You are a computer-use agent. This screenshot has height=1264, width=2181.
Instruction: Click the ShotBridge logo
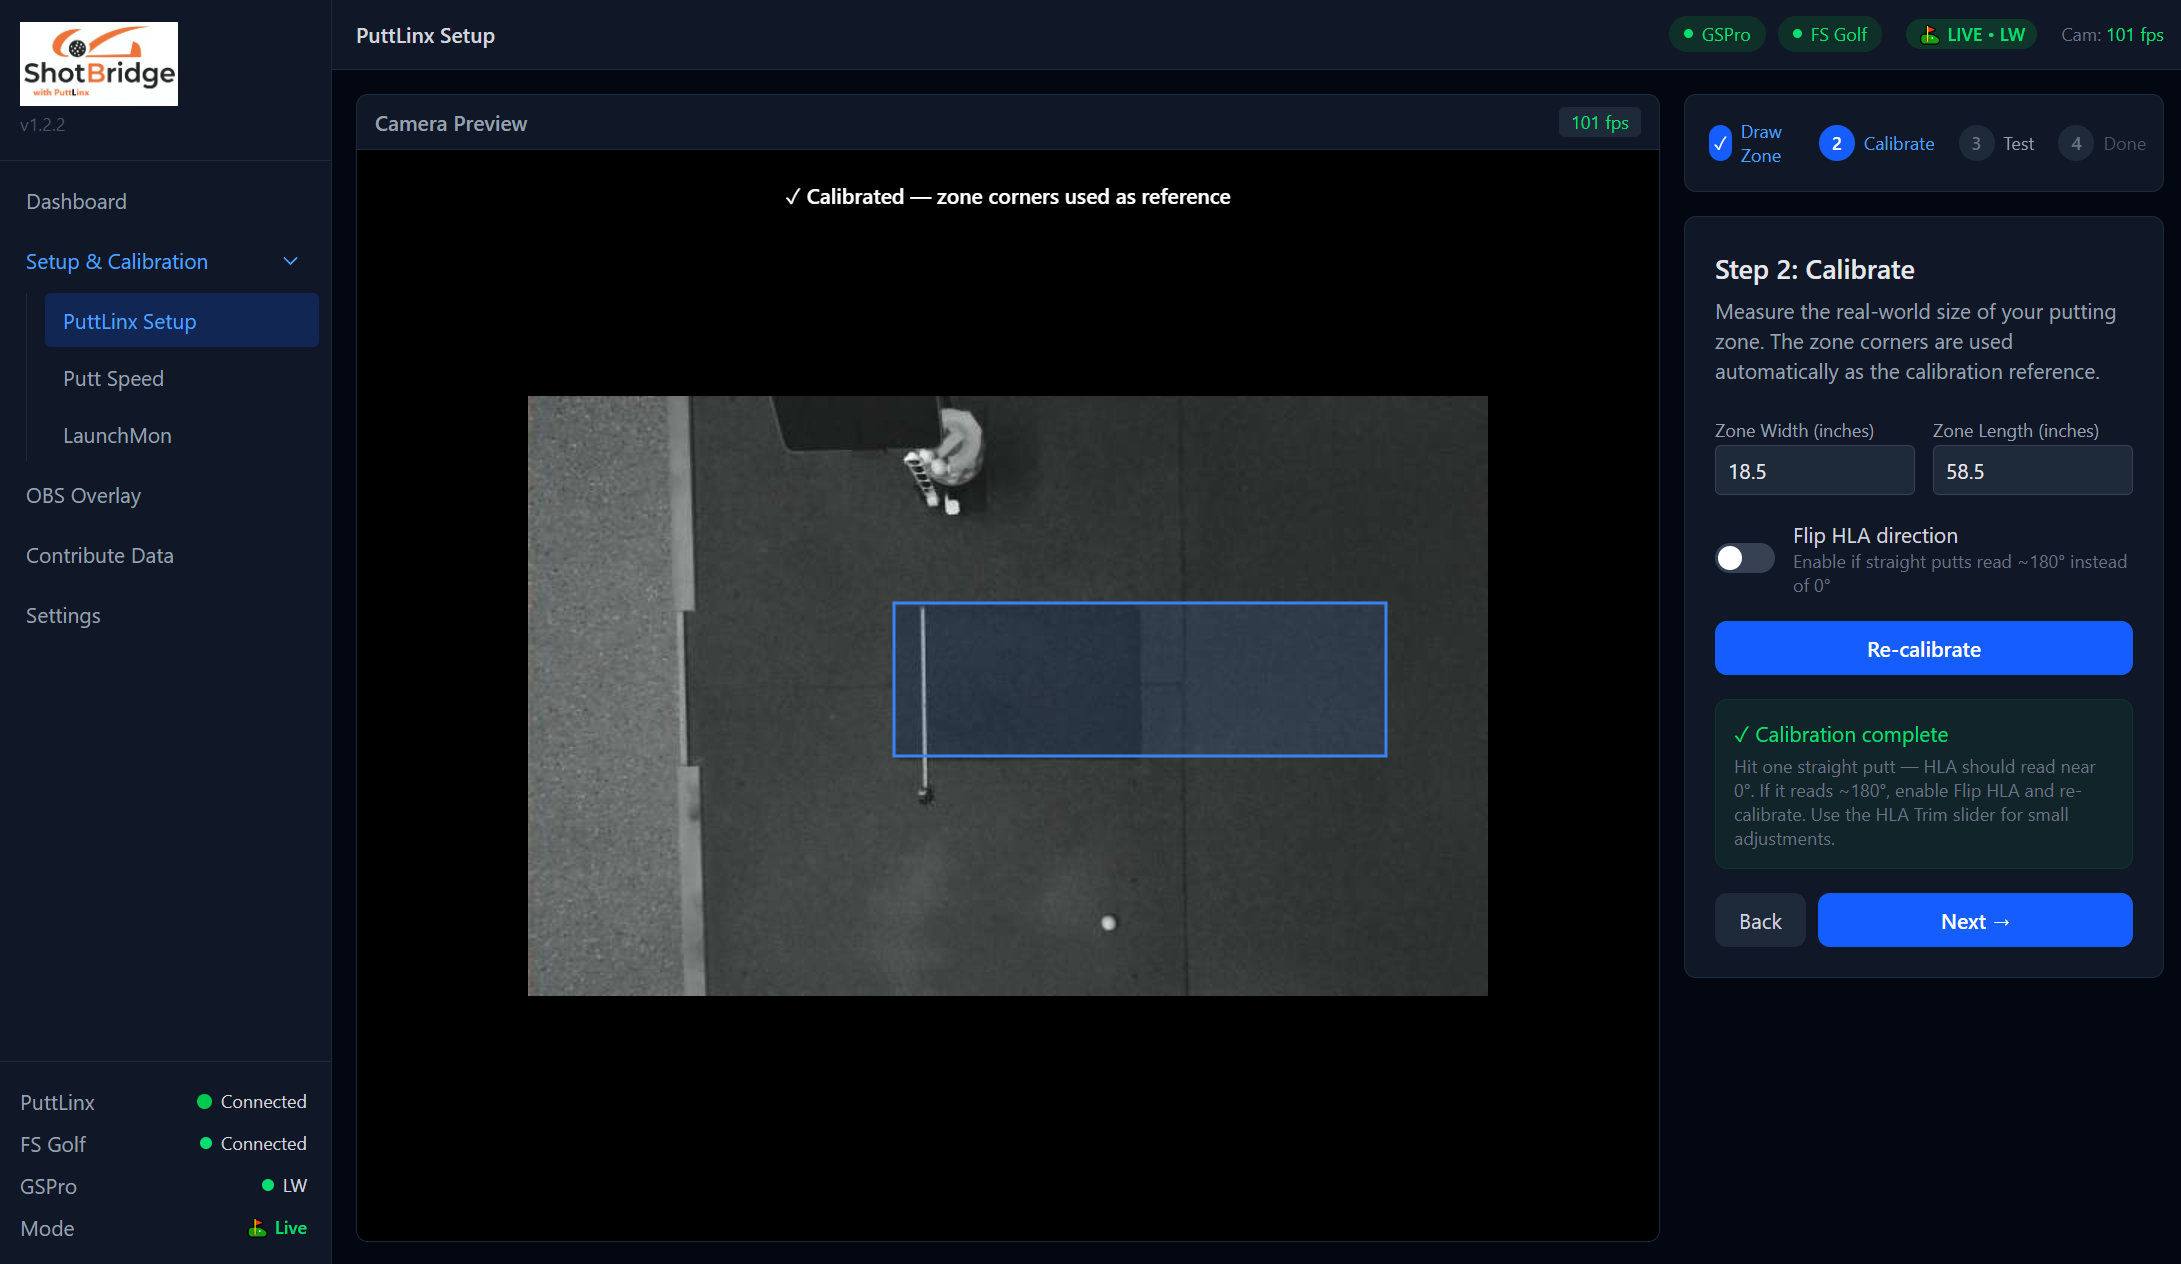point(99,64)
